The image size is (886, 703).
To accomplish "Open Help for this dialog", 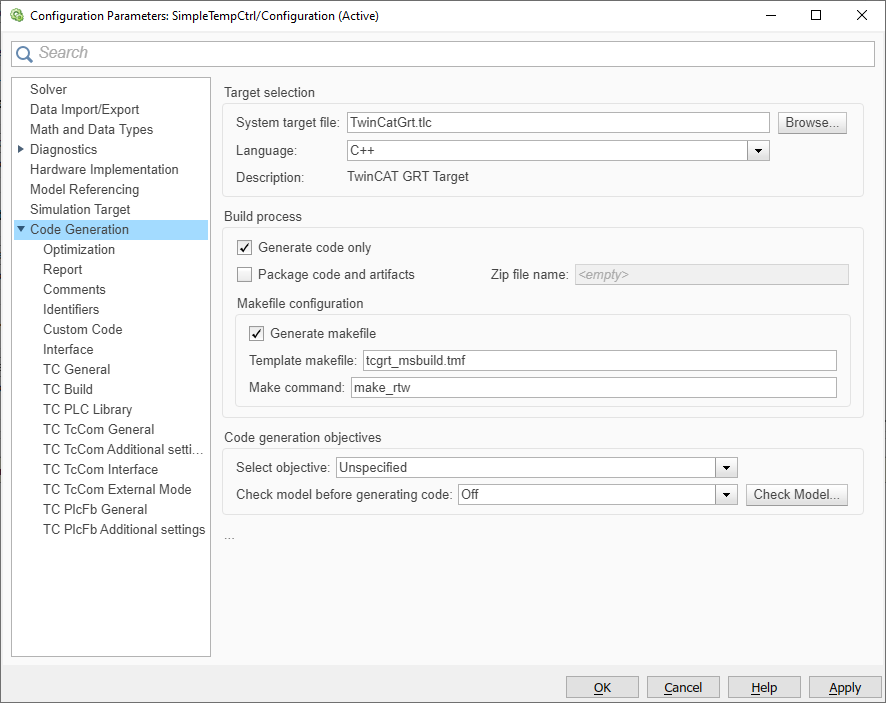I will click(x=764, y=687).
